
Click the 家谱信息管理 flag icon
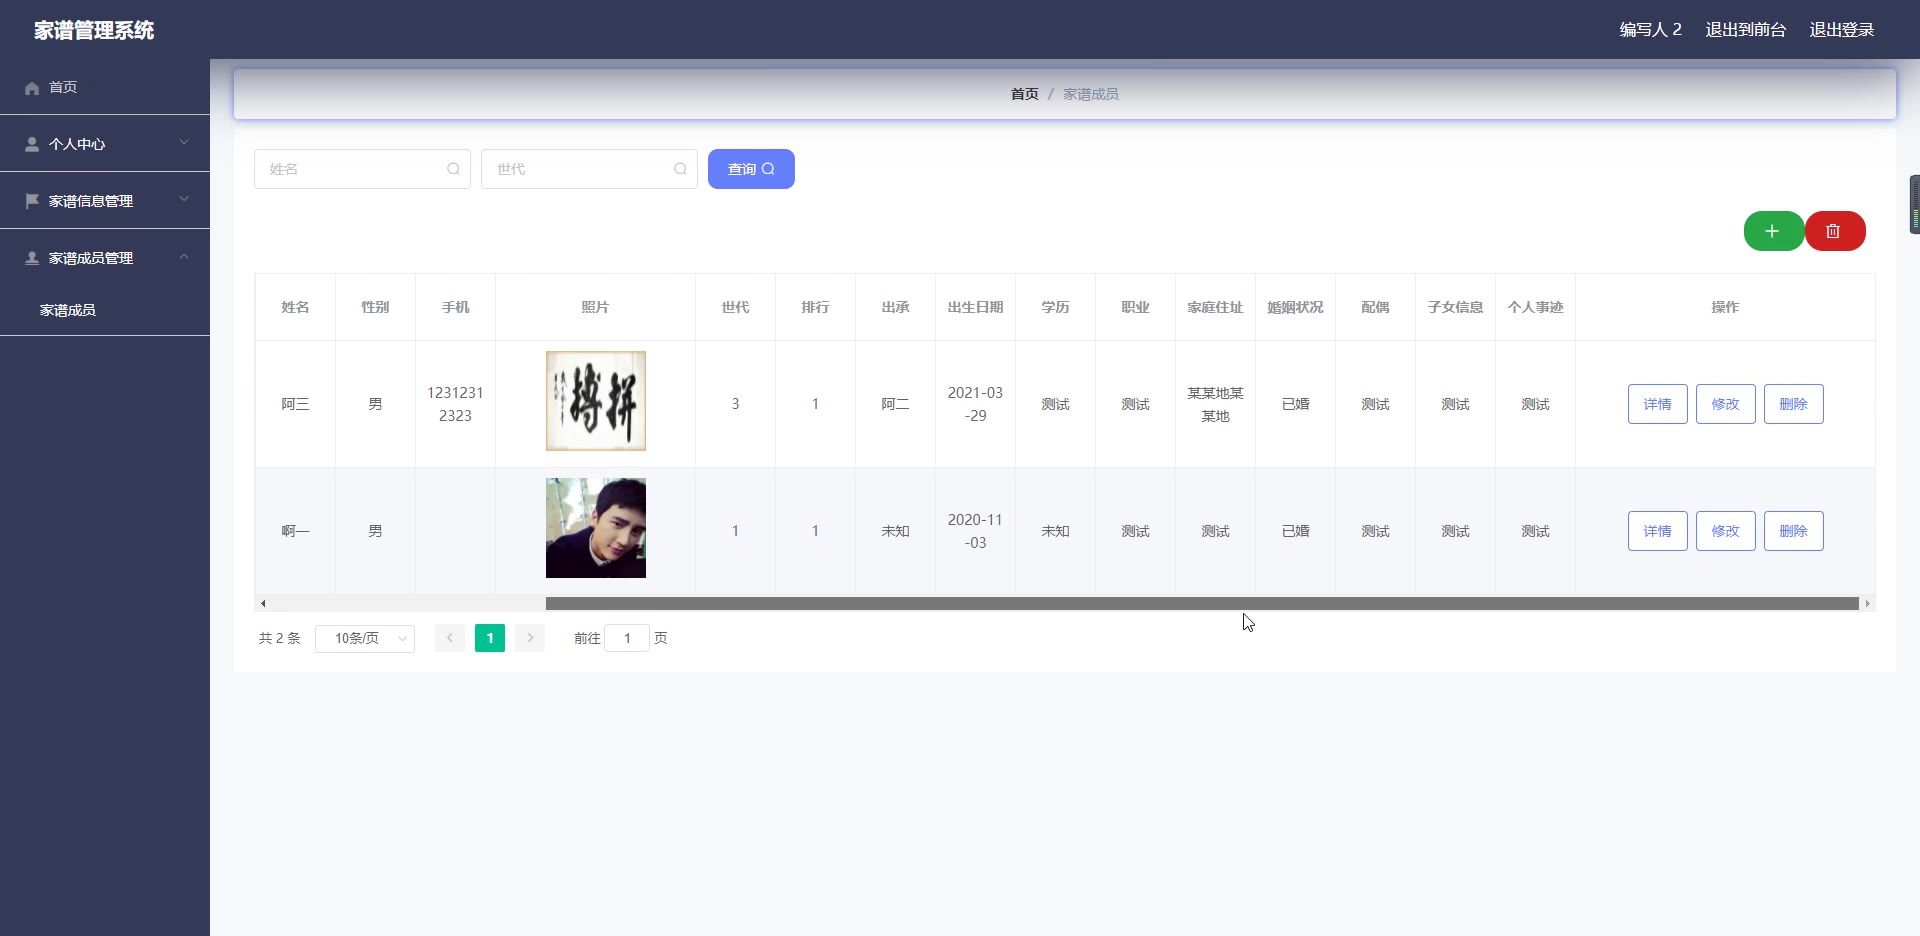tap(32, 201)
